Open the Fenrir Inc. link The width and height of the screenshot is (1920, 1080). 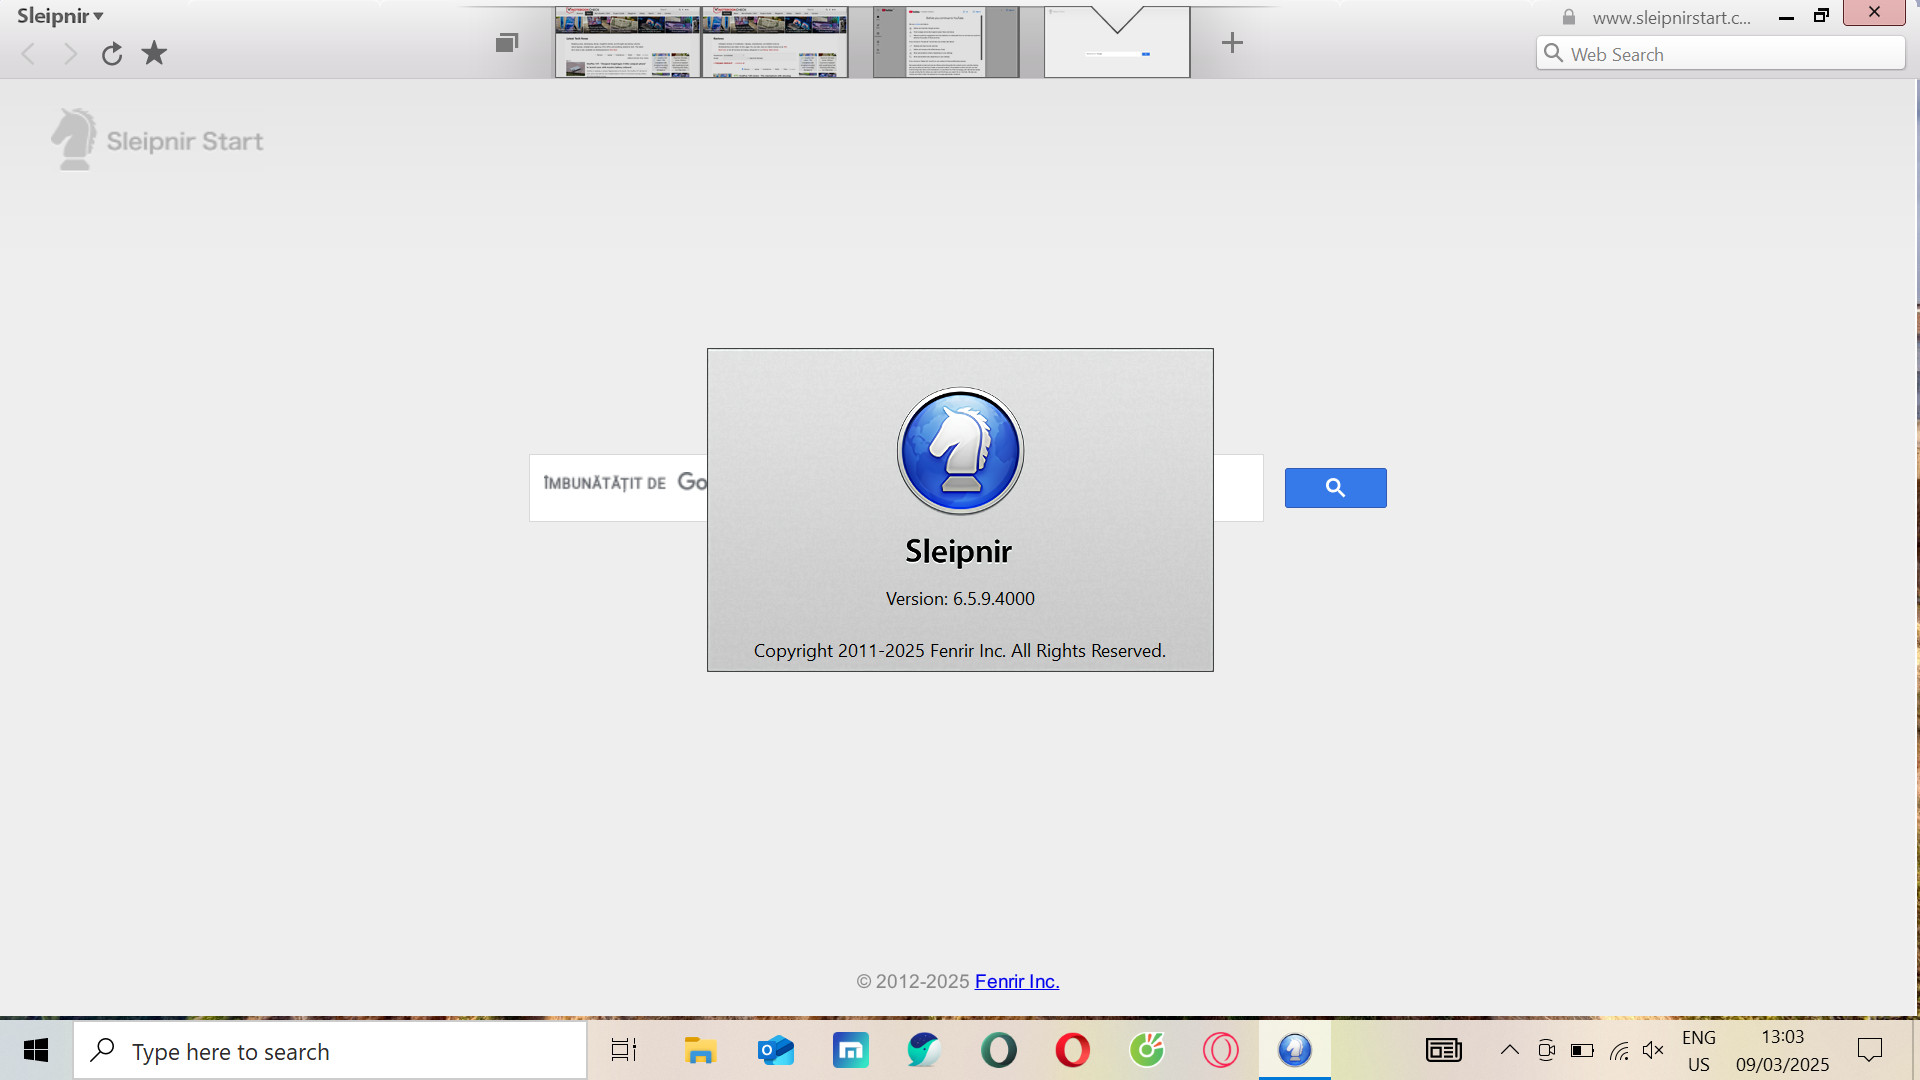click(1016, 981)
